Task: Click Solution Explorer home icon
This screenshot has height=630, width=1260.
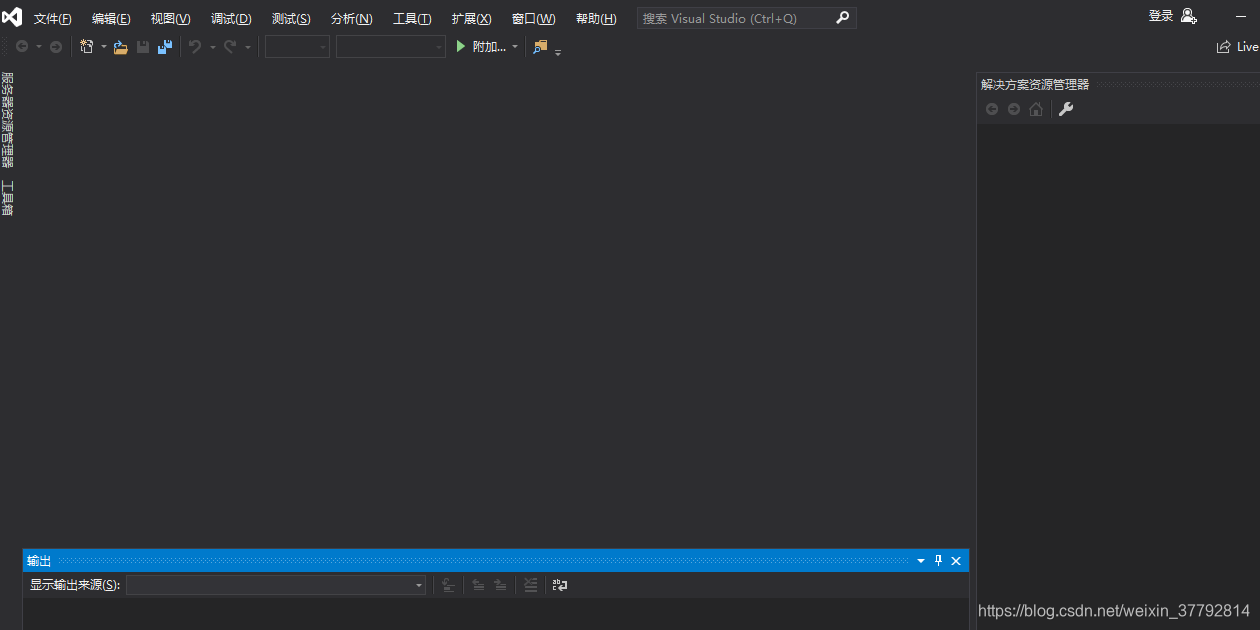Action: click(x=1036, y=109)
